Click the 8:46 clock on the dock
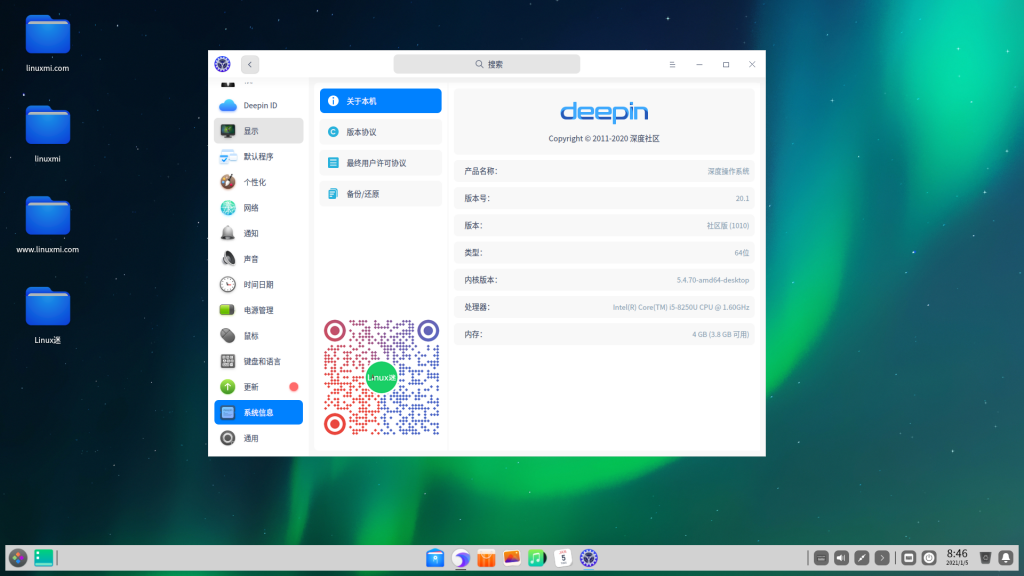The width and height of the screenshot is (1024, 576). [x=957, y=557]
